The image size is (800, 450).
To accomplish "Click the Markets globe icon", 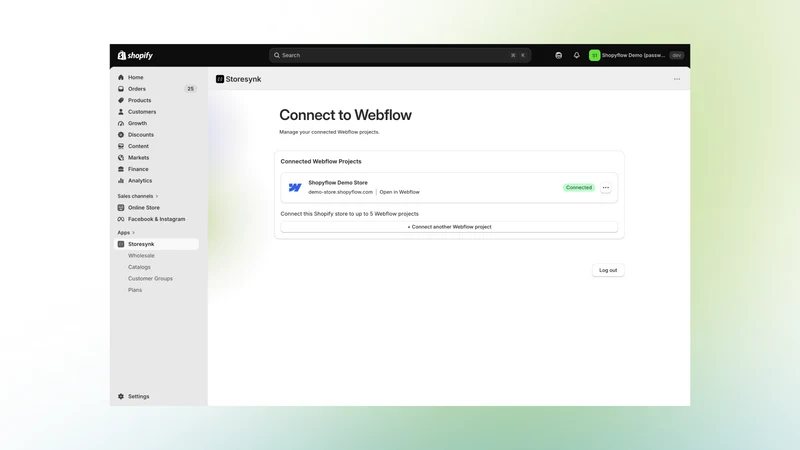I will pyautogui.click(x=121, y=158).
